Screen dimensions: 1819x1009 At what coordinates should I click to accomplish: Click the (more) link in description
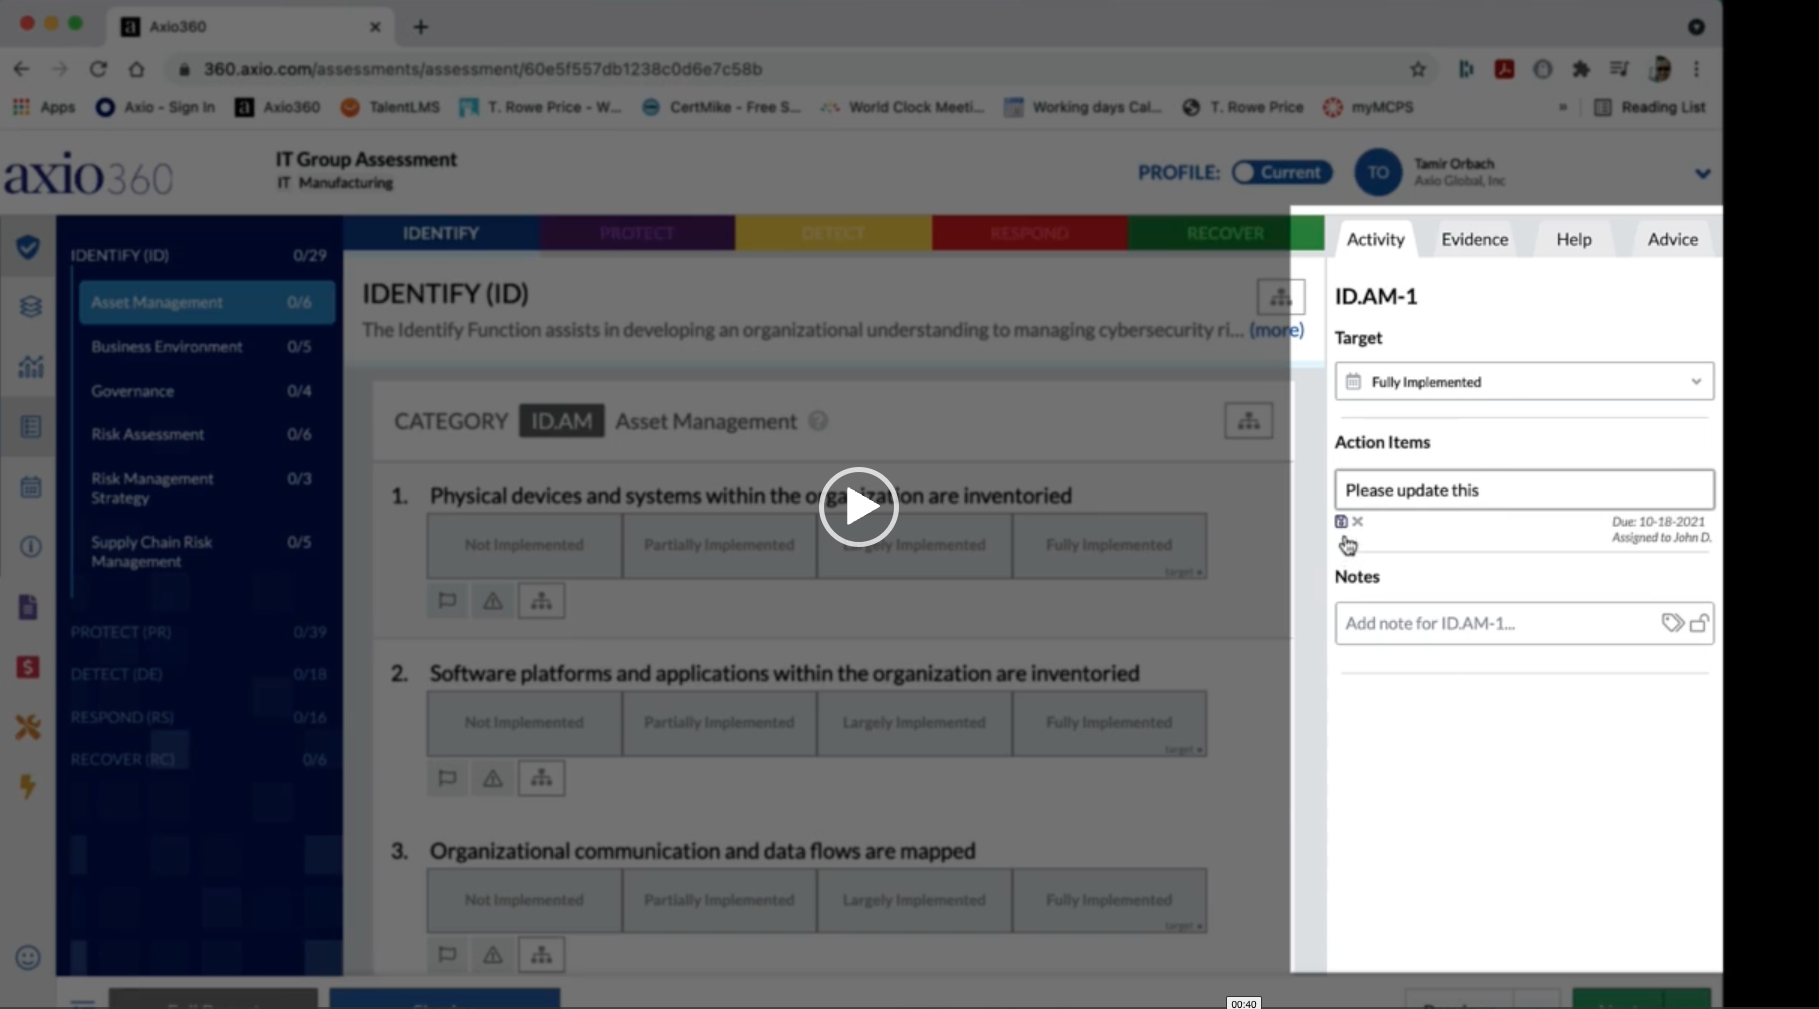point(1276,330)
